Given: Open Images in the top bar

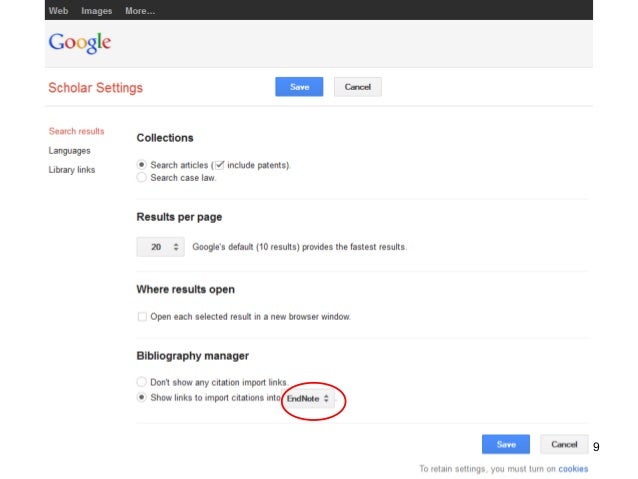Looking at the screenshot, I should click(x=96, y=11).
